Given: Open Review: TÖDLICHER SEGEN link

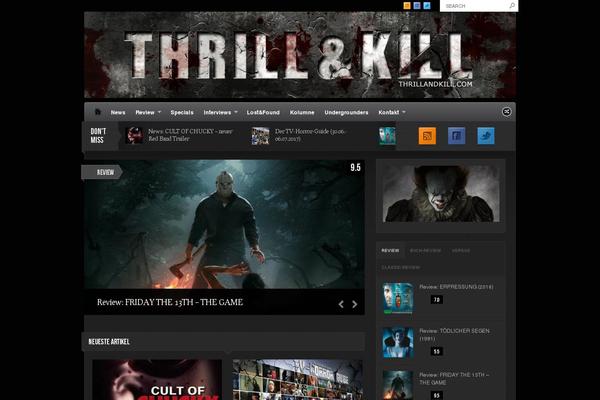Looking at the screenshot, I should click(454, 335).
